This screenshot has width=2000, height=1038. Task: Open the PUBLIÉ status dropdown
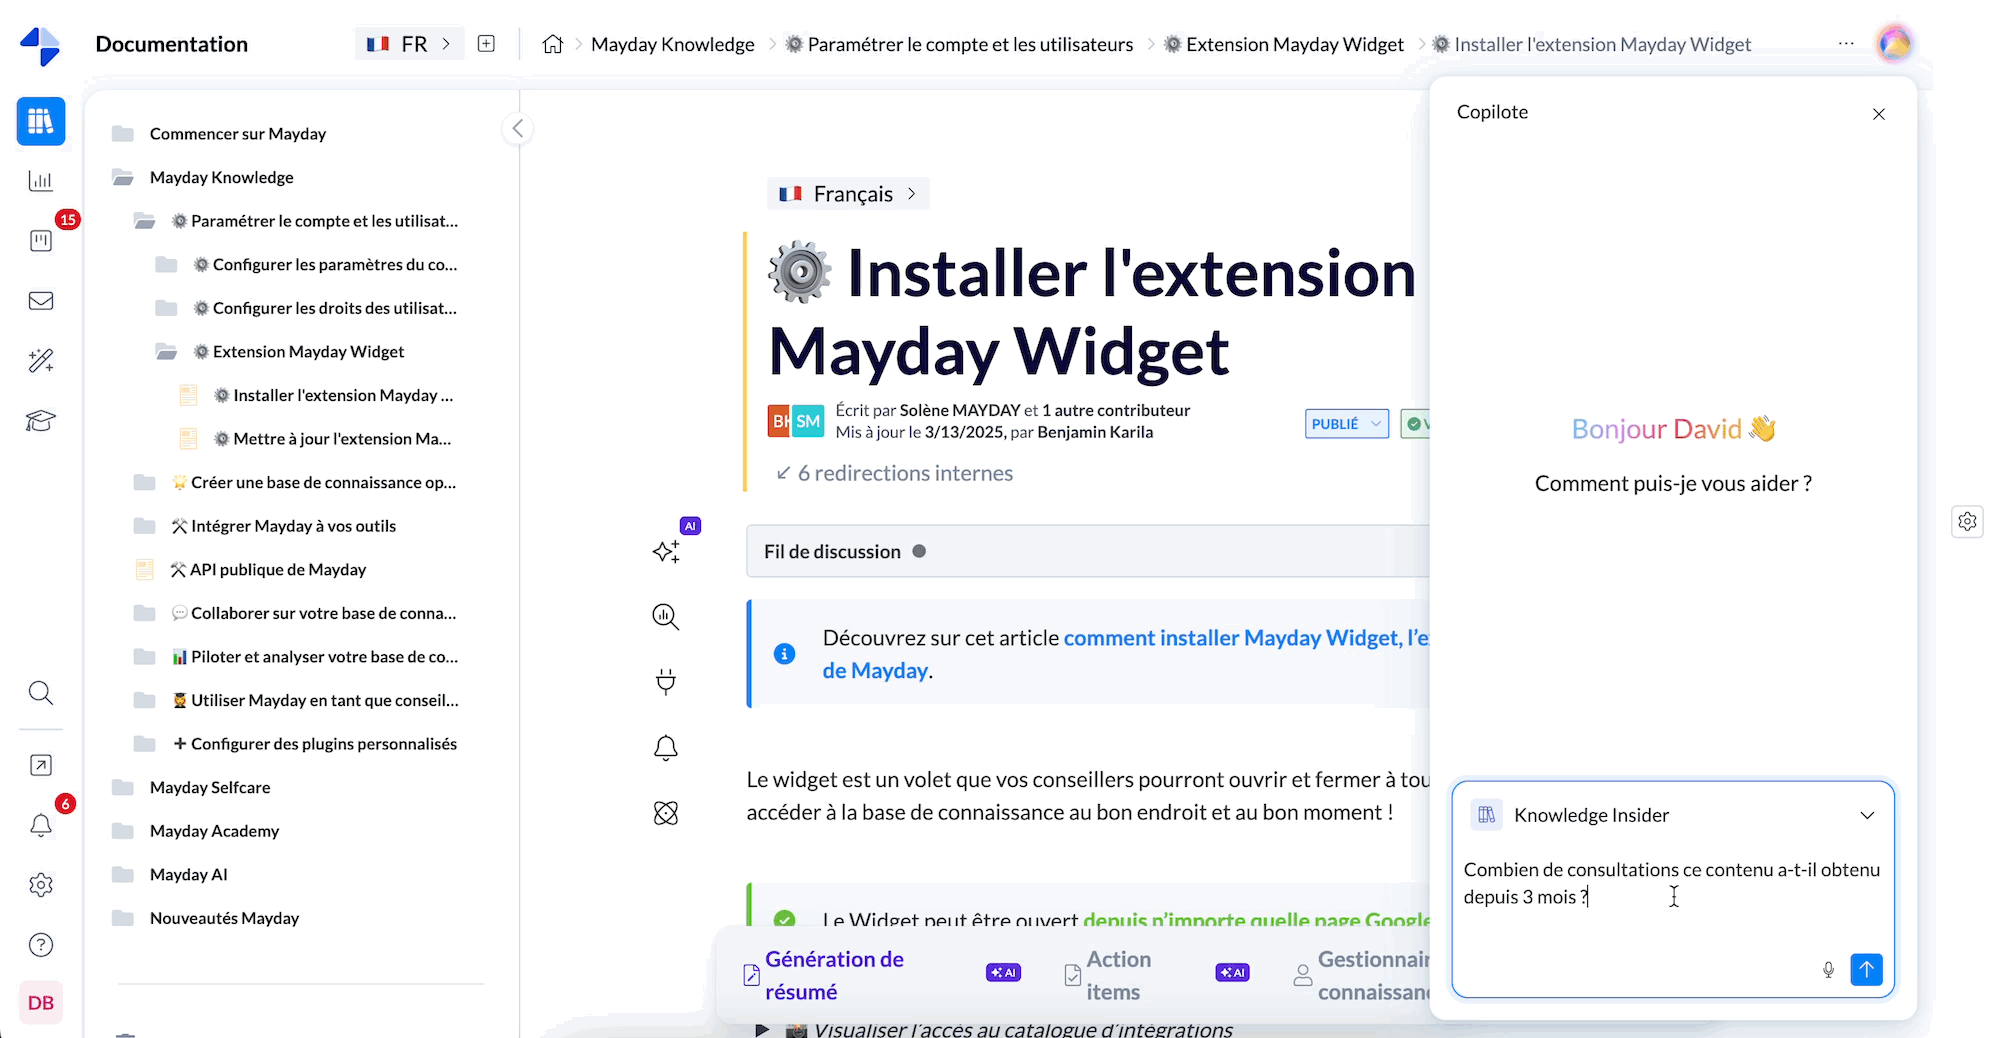(x=1346, y=424)
